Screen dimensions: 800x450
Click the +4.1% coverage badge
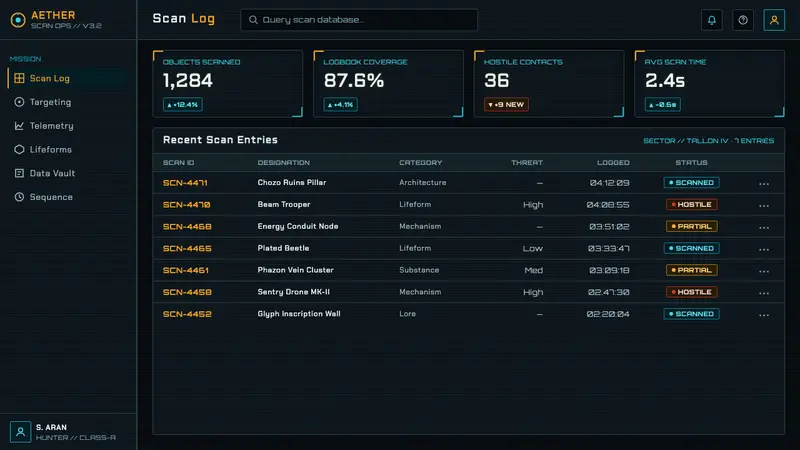pos(340,105)
